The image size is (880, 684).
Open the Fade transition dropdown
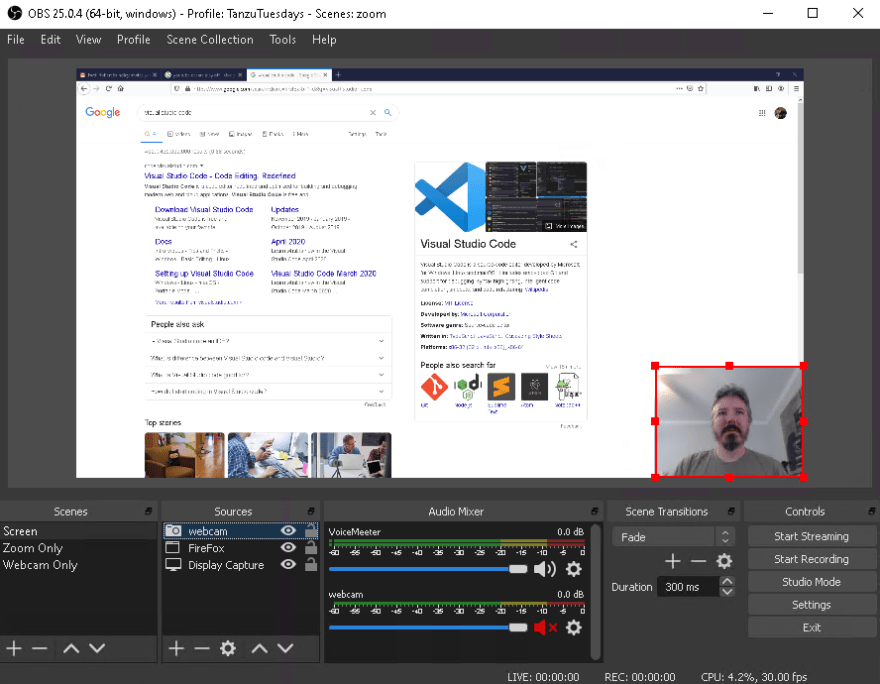(672, 537)
